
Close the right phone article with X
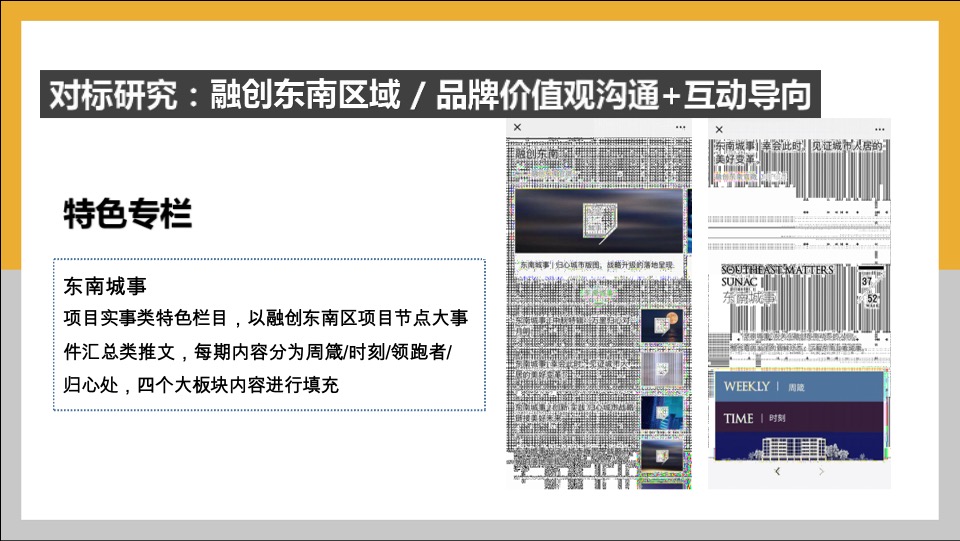[719, 130]
